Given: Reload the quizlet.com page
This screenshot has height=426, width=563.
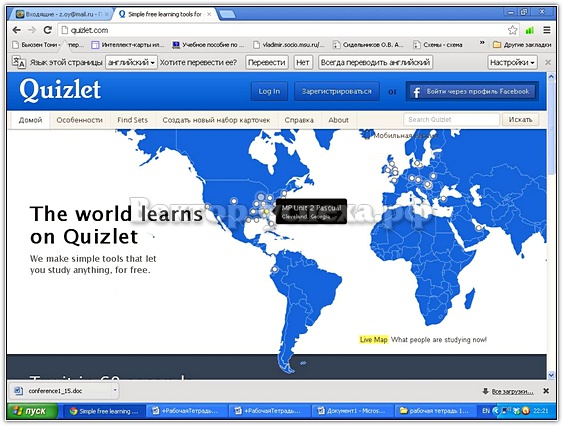Looking at the screenshot, I should tap(47, 30).
